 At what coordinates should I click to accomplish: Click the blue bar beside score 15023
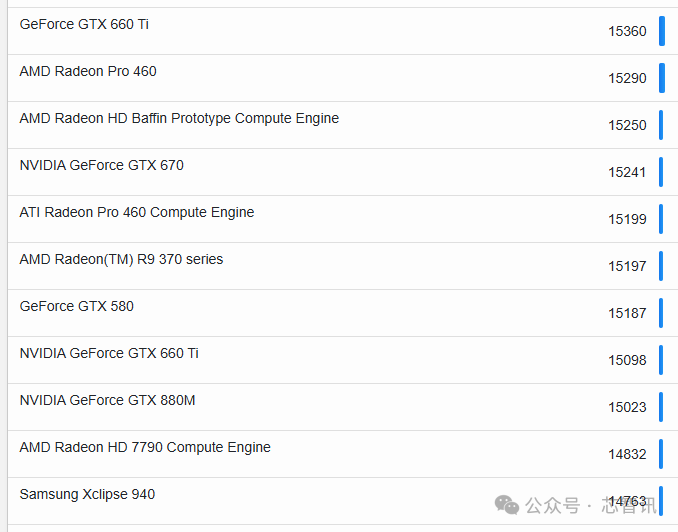pyautogui.click(x=661, y=407)
